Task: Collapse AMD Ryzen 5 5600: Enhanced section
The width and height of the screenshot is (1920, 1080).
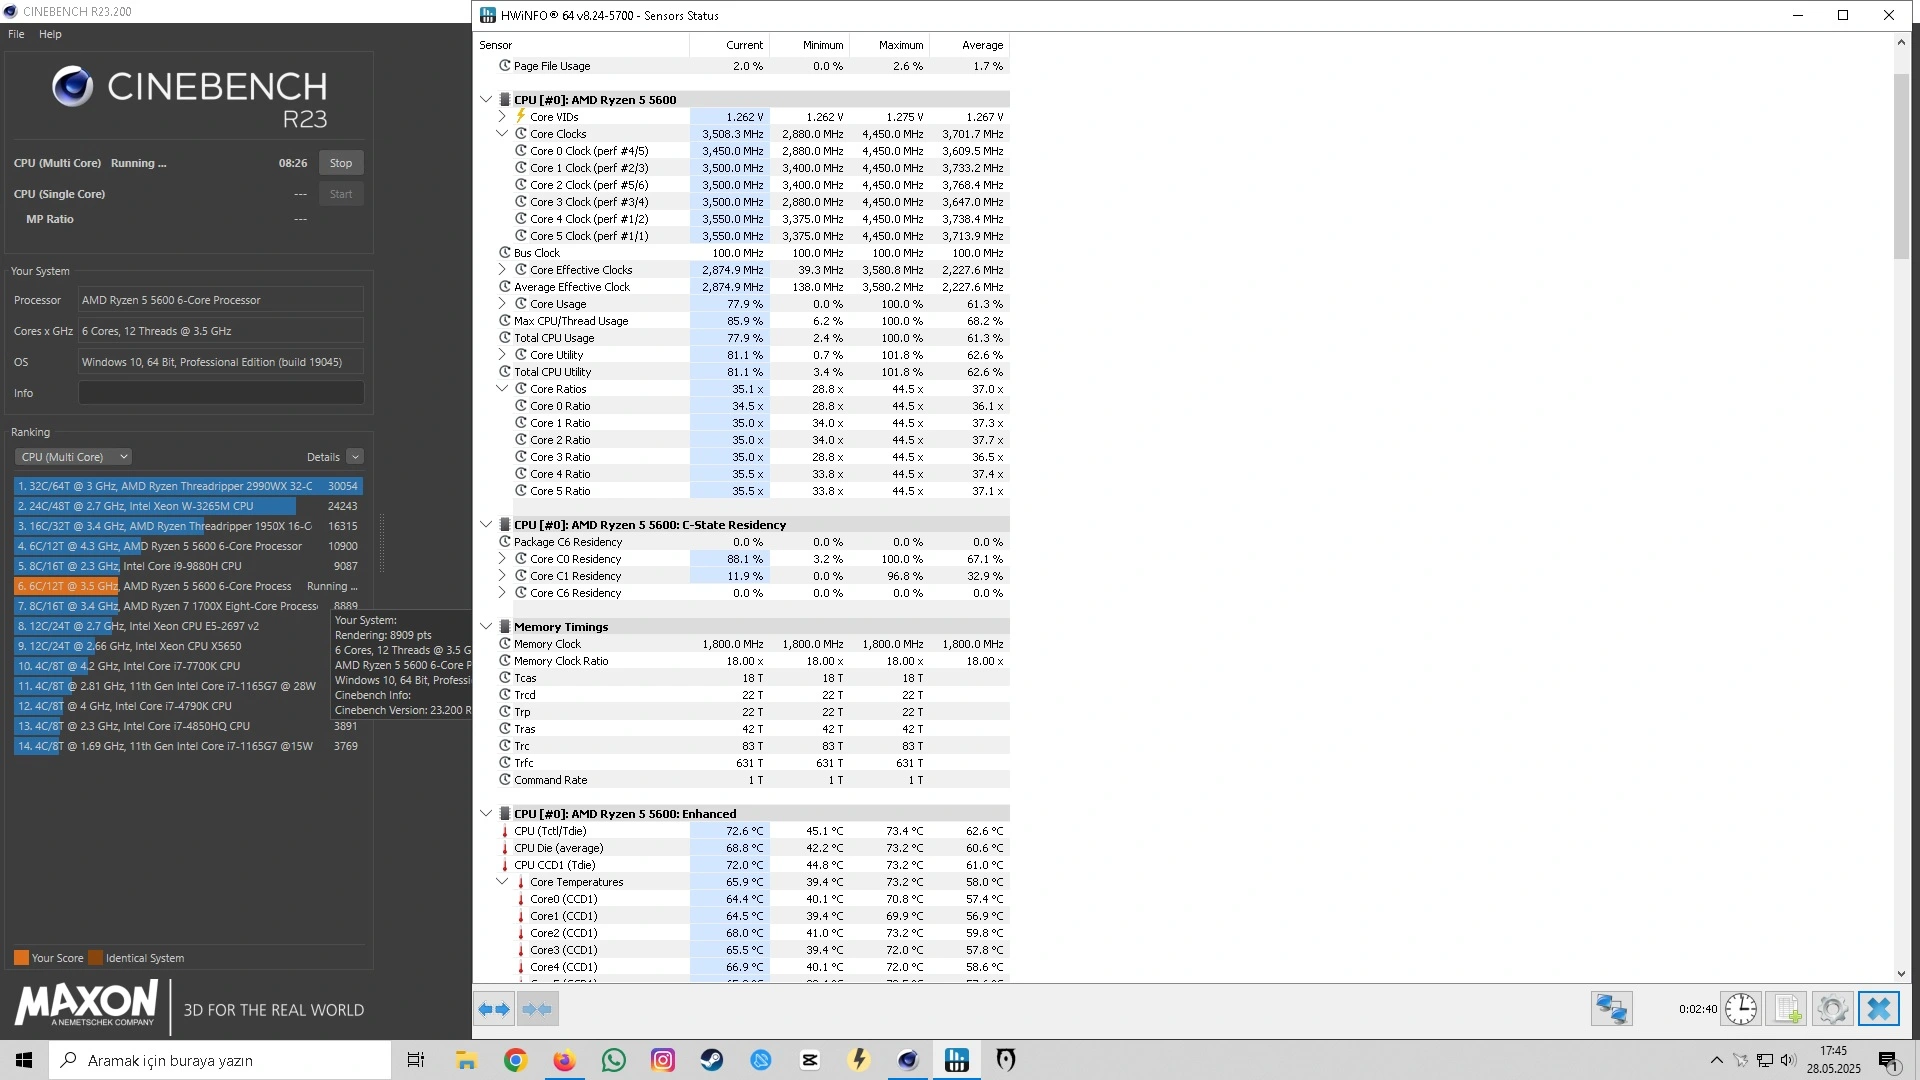Action: (486, 814)
